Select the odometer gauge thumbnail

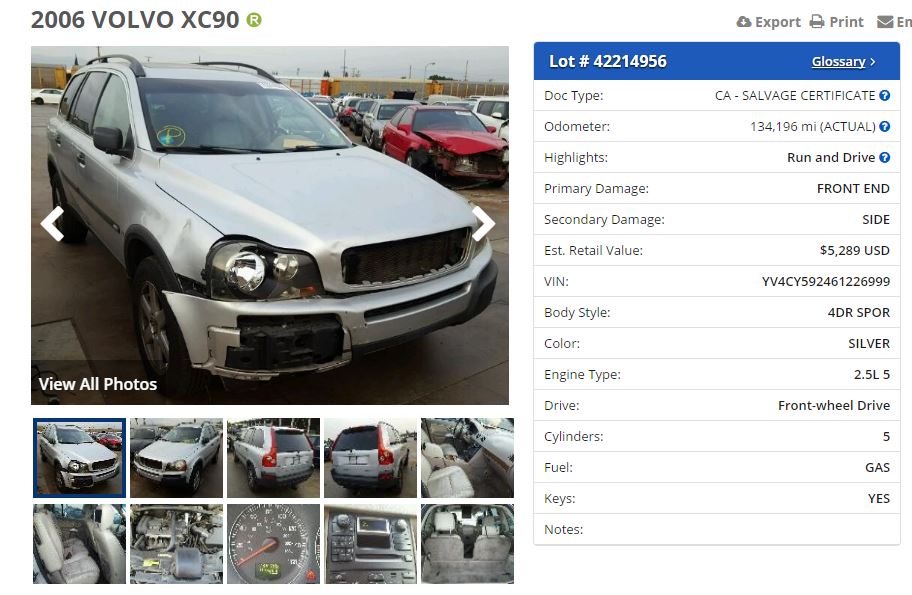pos(273,544)
